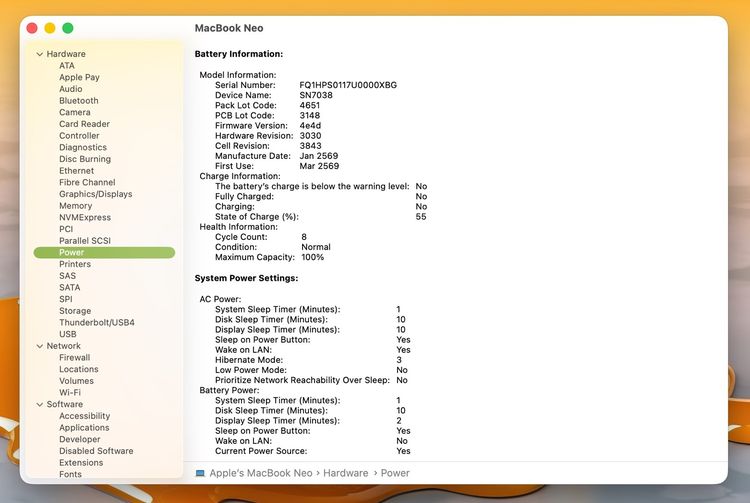Select PCI in the sidebar

(66, 229)
